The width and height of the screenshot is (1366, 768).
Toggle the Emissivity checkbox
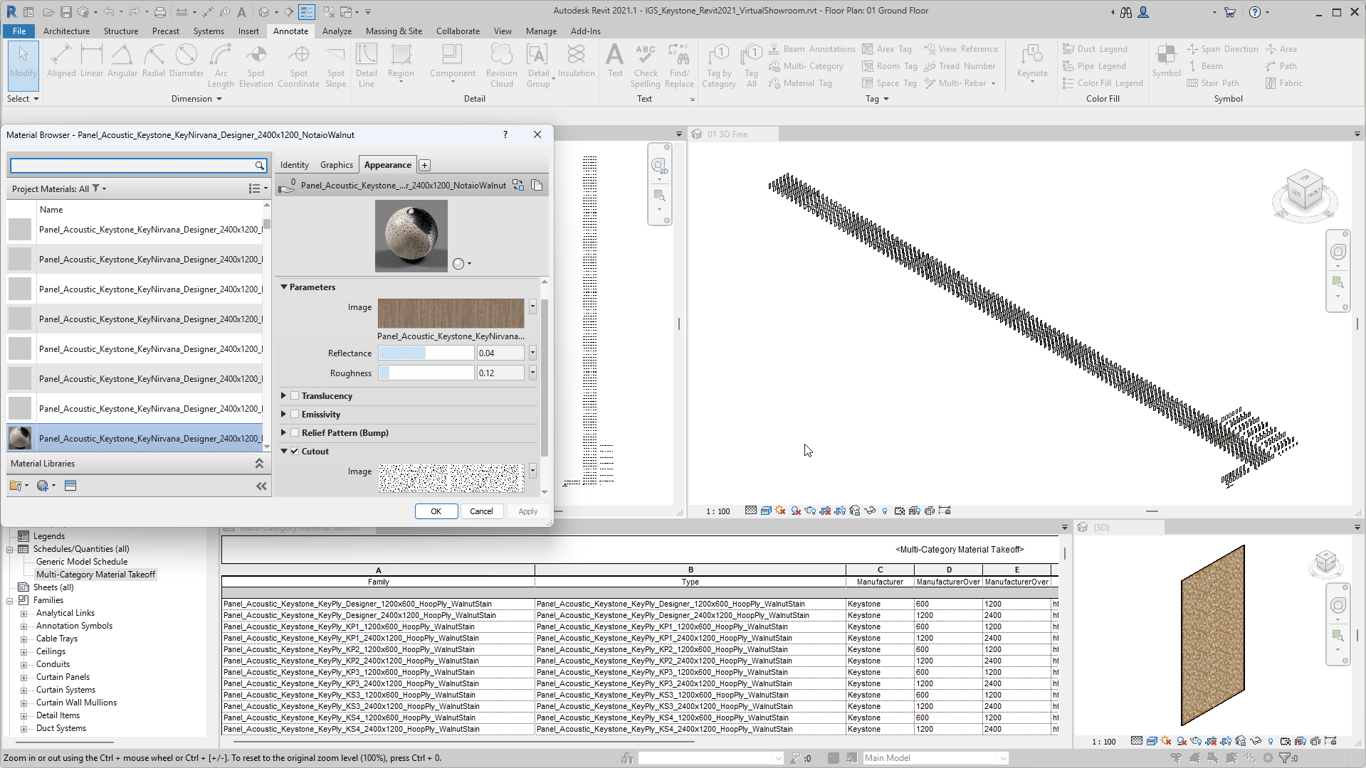point(295,414)
